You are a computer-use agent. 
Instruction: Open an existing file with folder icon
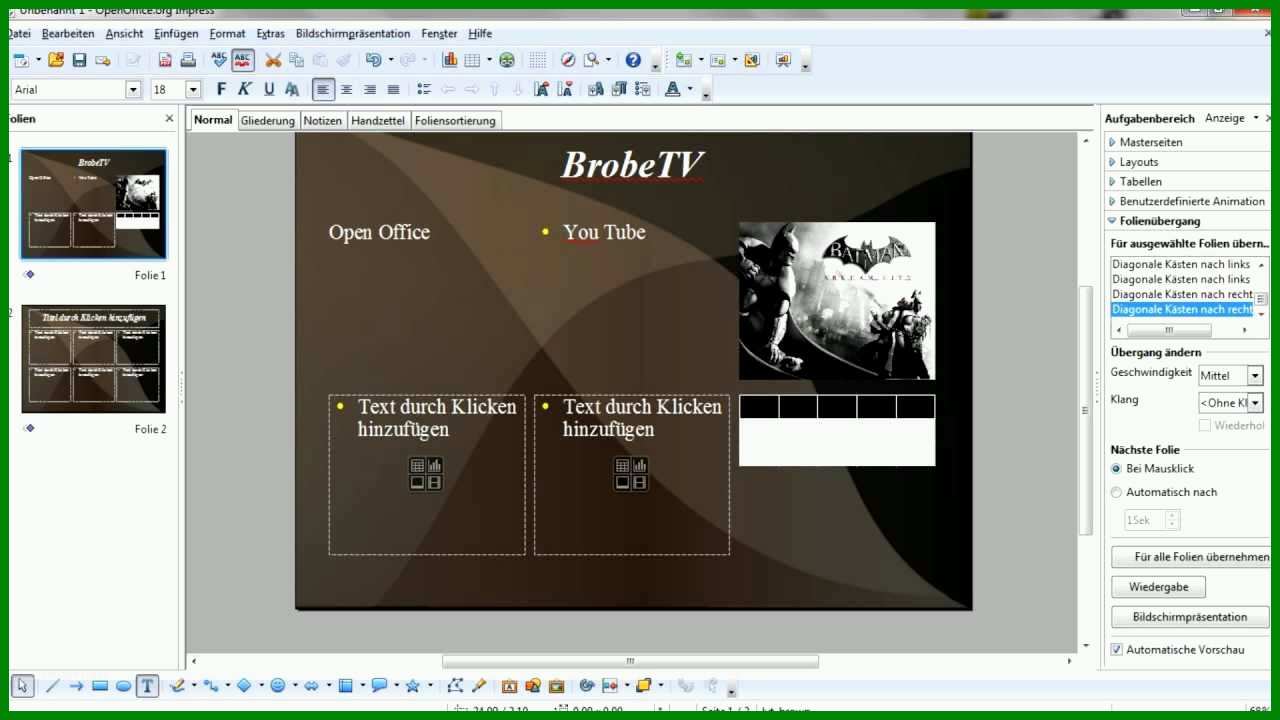coord(56,60)
